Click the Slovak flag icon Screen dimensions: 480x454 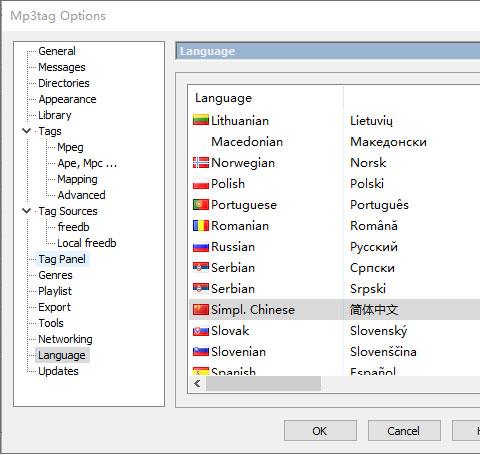tap(201, 331)
